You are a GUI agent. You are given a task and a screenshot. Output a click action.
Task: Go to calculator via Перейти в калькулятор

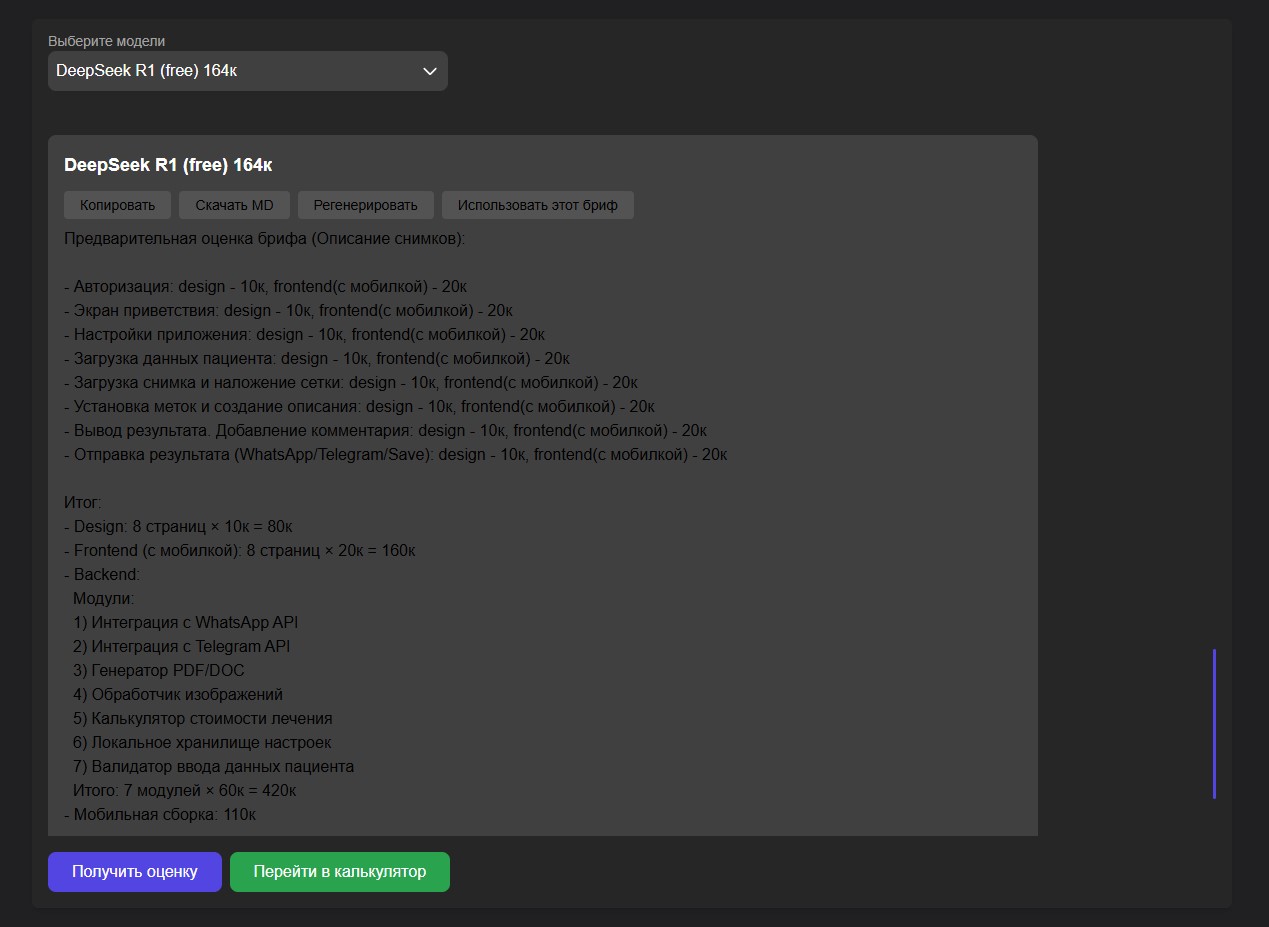click(x=339, y=871)
